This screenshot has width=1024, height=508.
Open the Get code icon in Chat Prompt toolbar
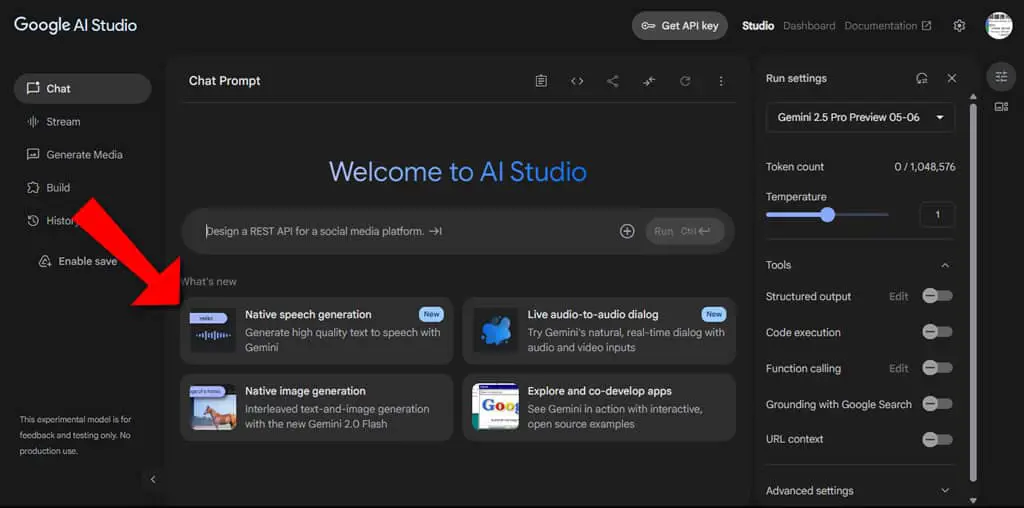coord(577,81)
